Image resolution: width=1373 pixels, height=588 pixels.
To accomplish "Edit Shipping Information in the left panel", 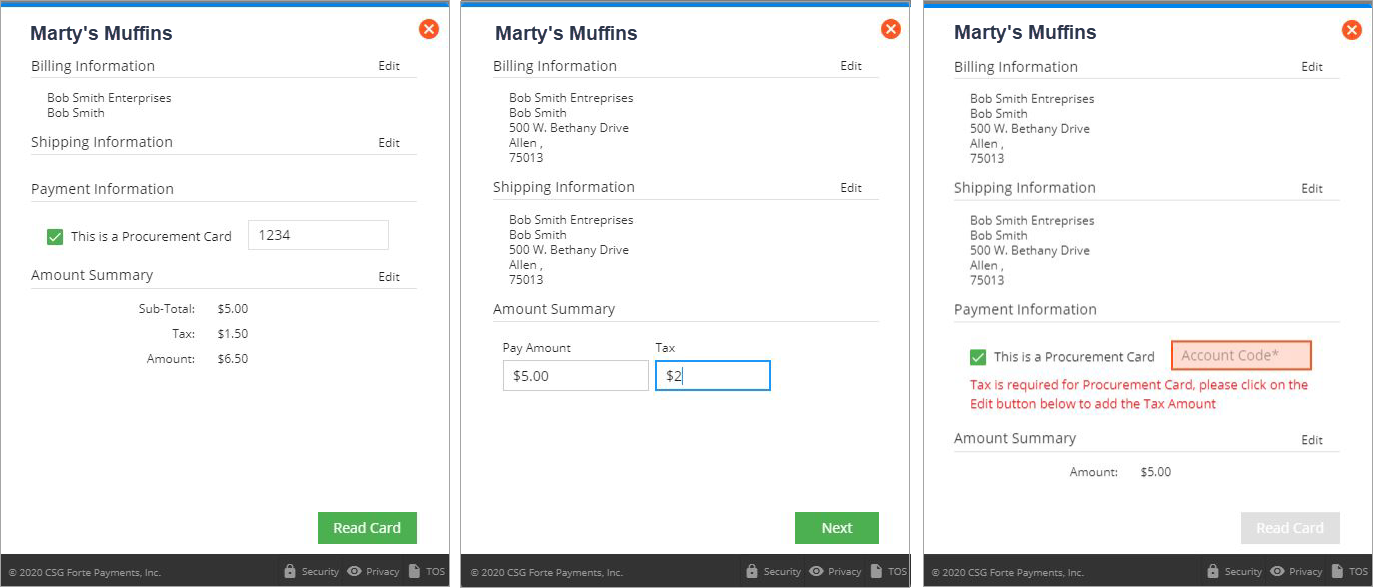I will (x=389, y=143).
